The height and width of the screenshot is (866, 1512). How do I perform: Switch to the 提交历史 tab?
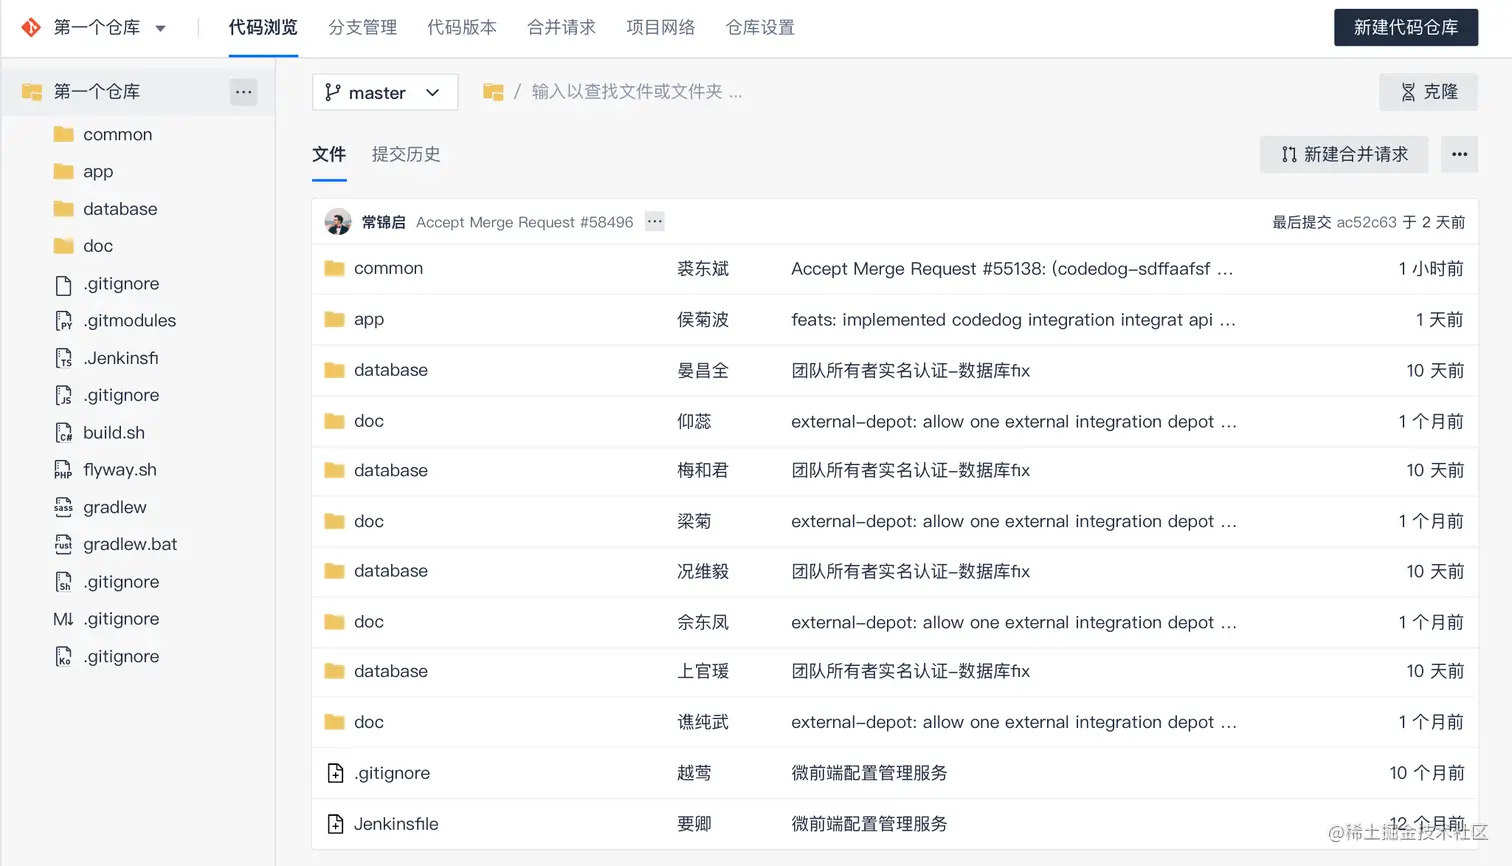[406, 154]
